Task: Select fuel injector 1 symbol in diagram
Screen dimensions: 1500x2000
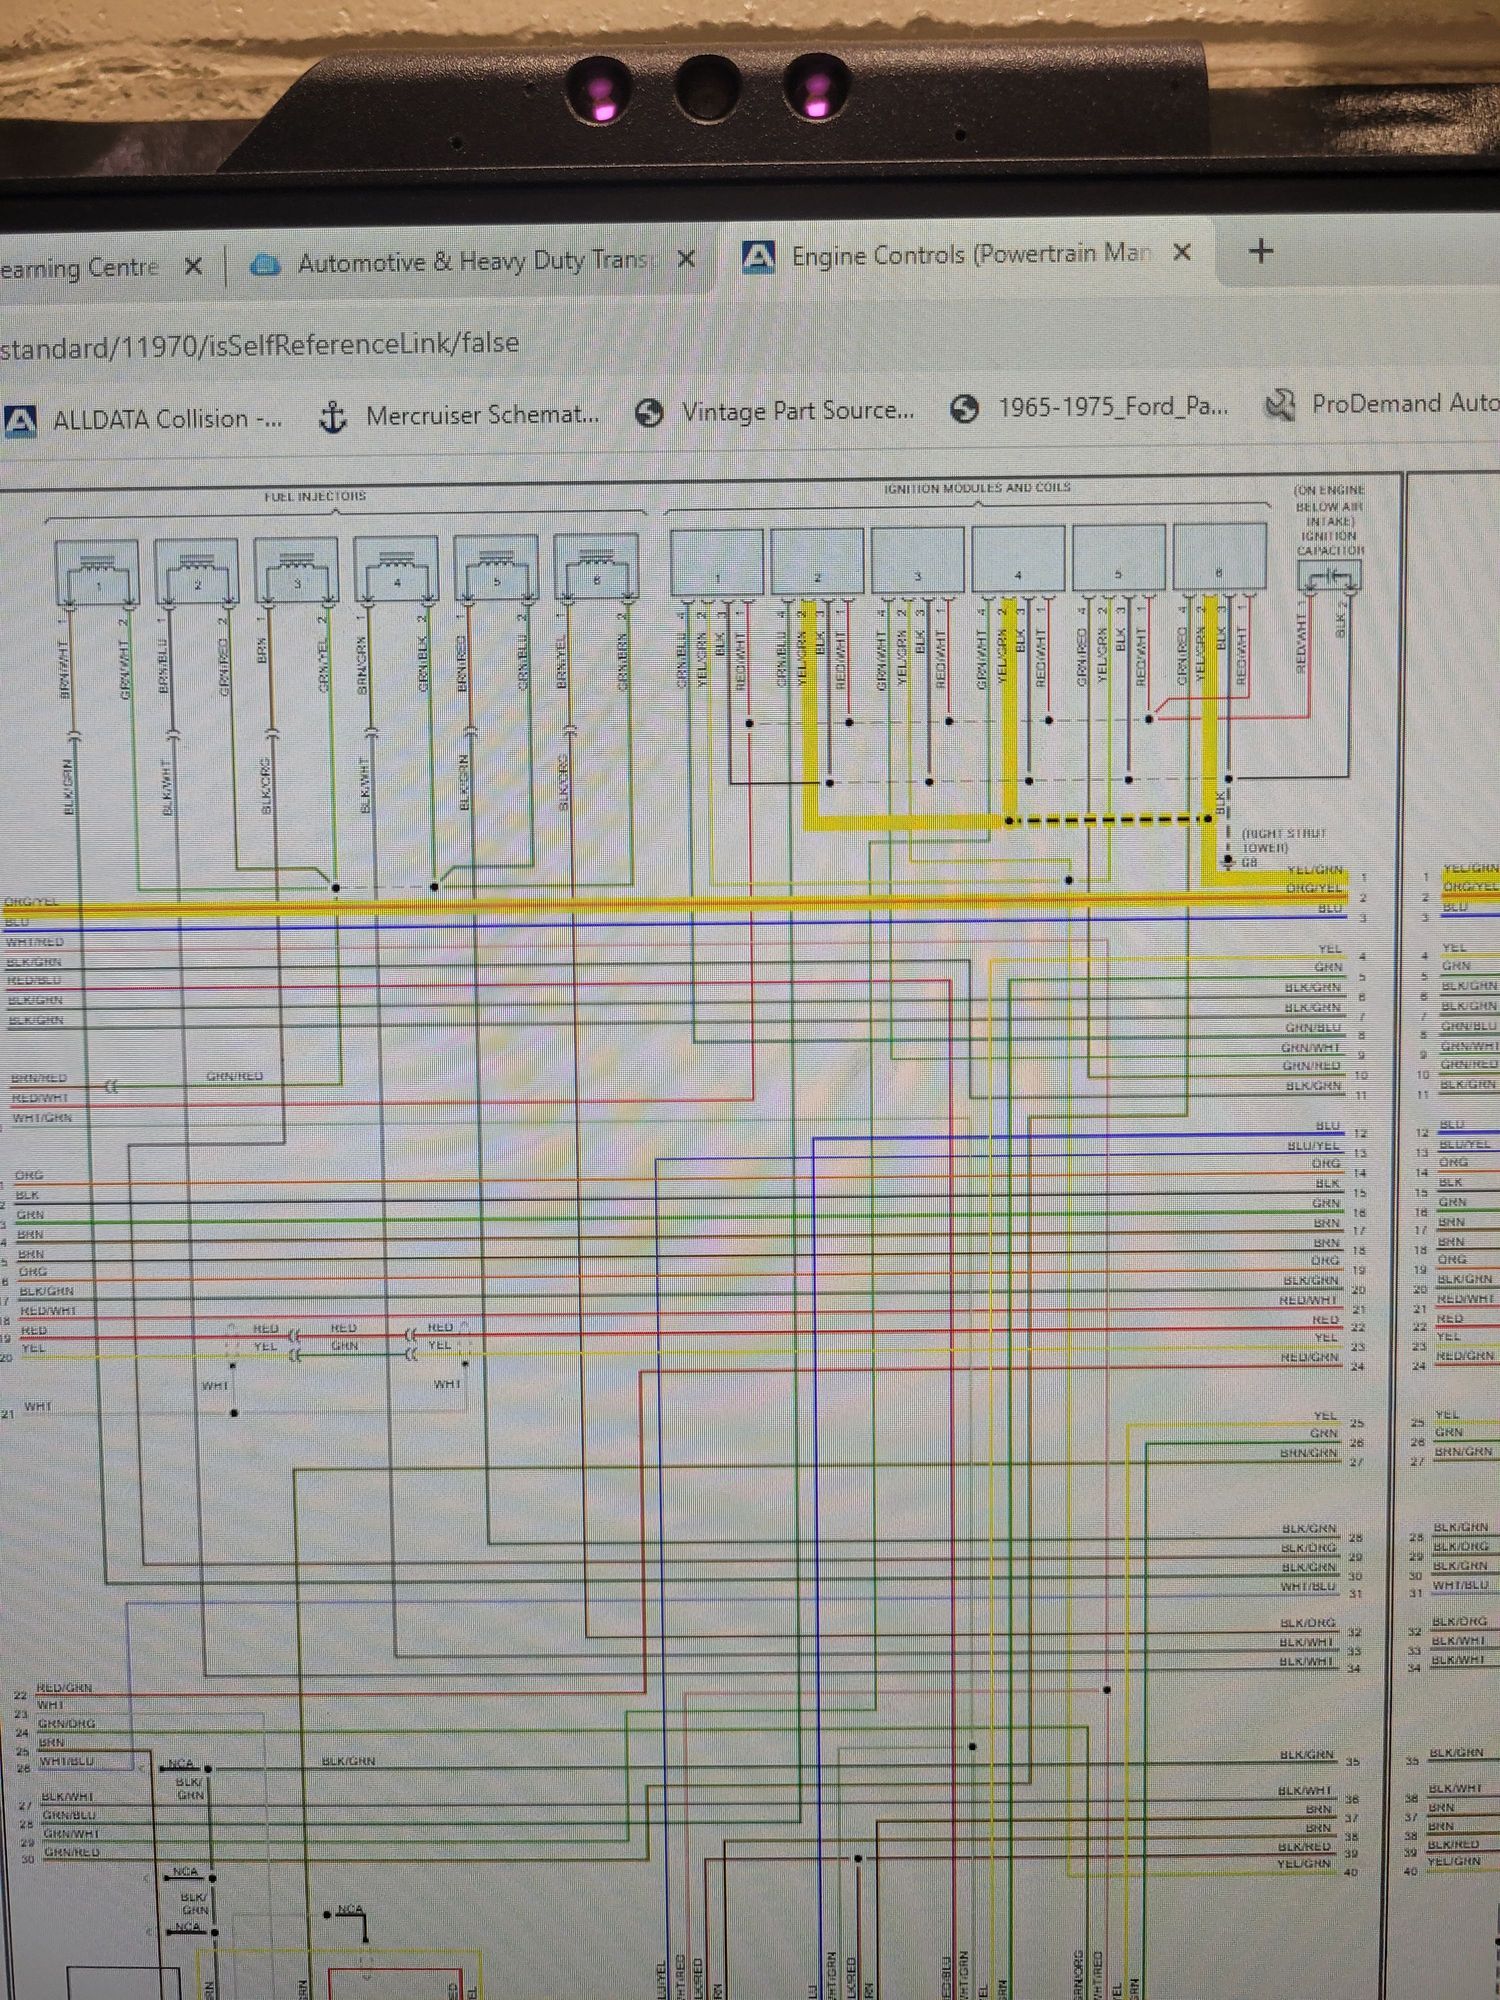Action: (x=97, y=573)
